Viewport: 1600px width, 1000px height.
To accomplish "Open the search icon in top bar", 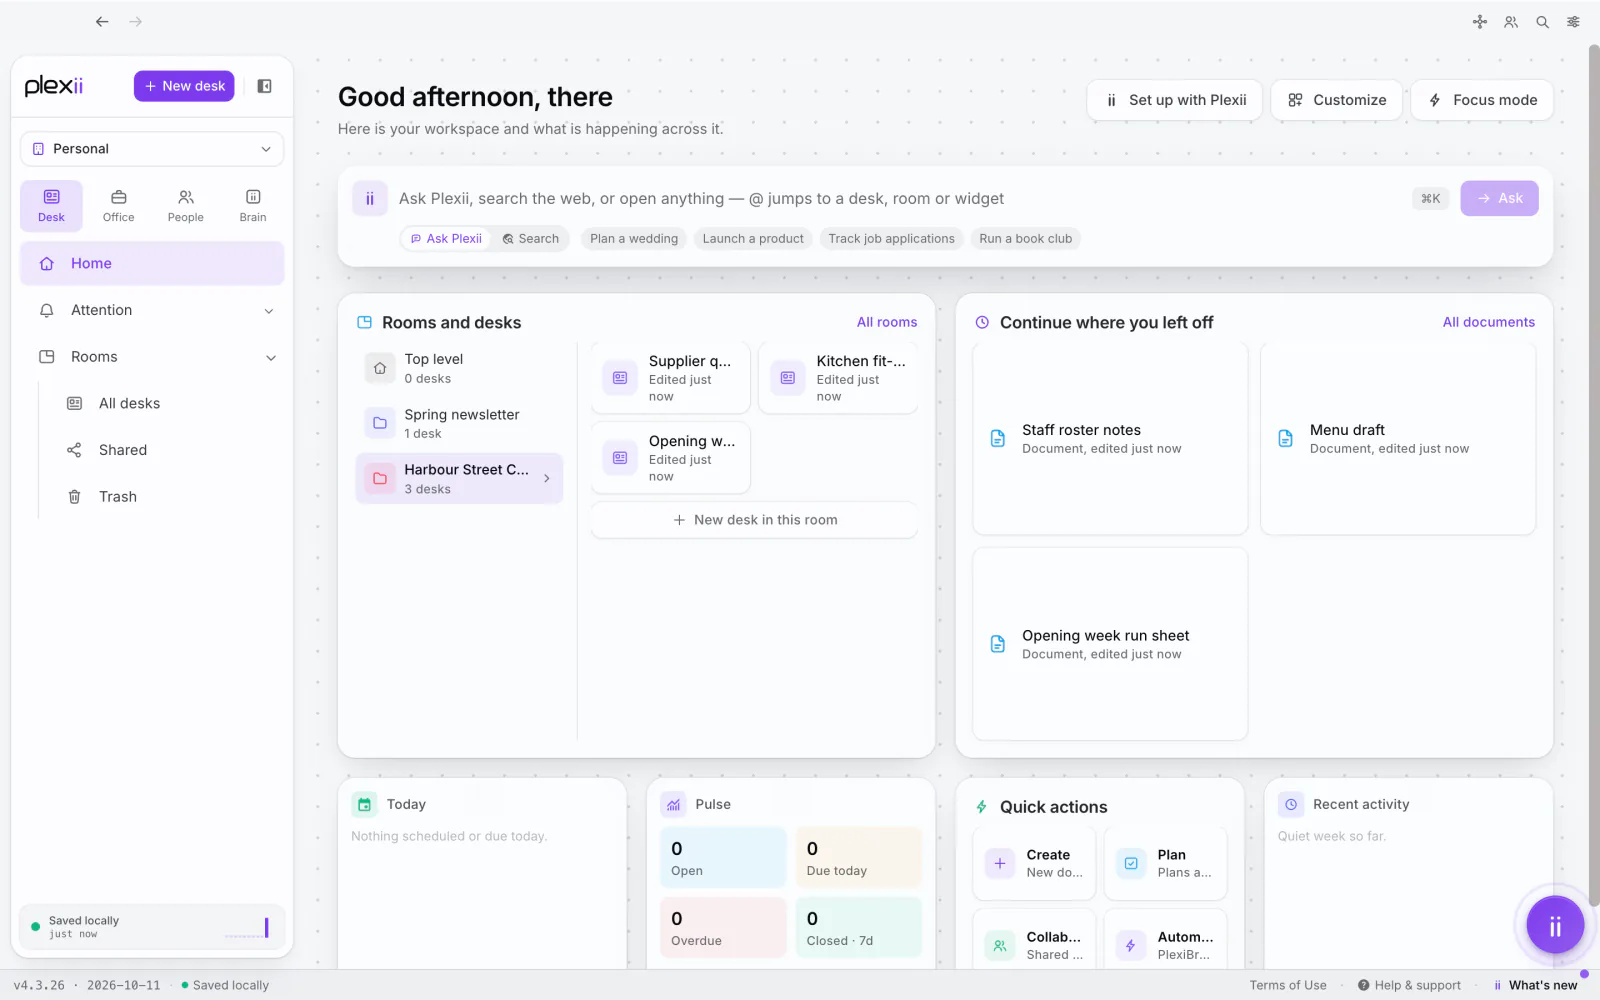I will pos(1543,22).
